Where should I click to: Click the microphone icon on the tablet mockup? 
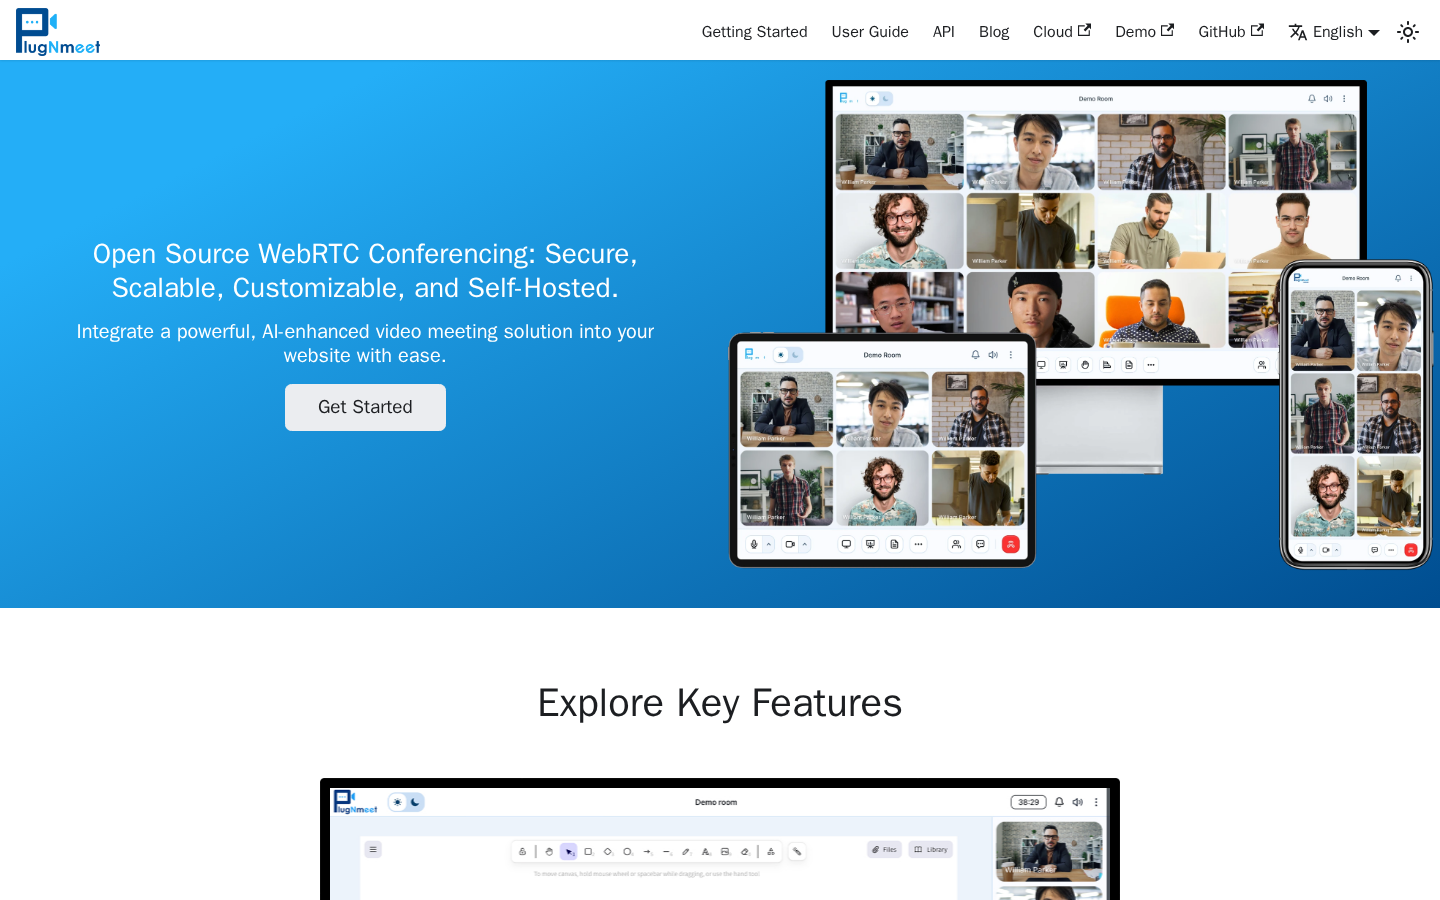tap(754, 544)
